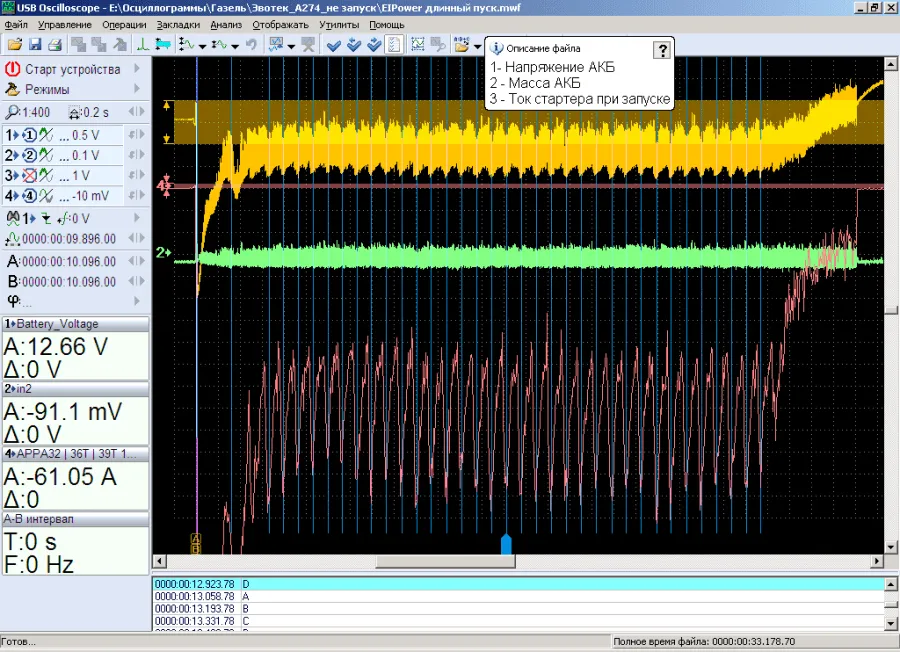This screenshot has height=652, width=900.
Task: Adjust channel 1 0.5 V range arrows
Action: (136, 135)
